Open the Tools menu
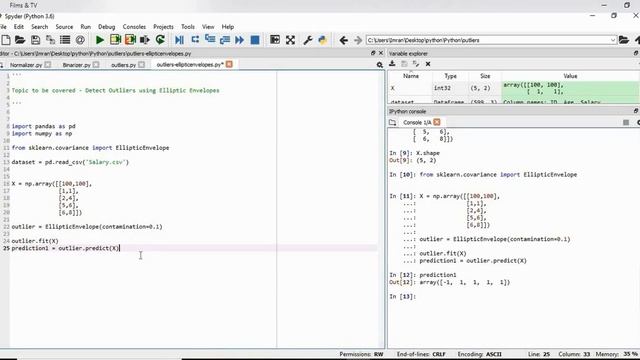 (188, 27)
